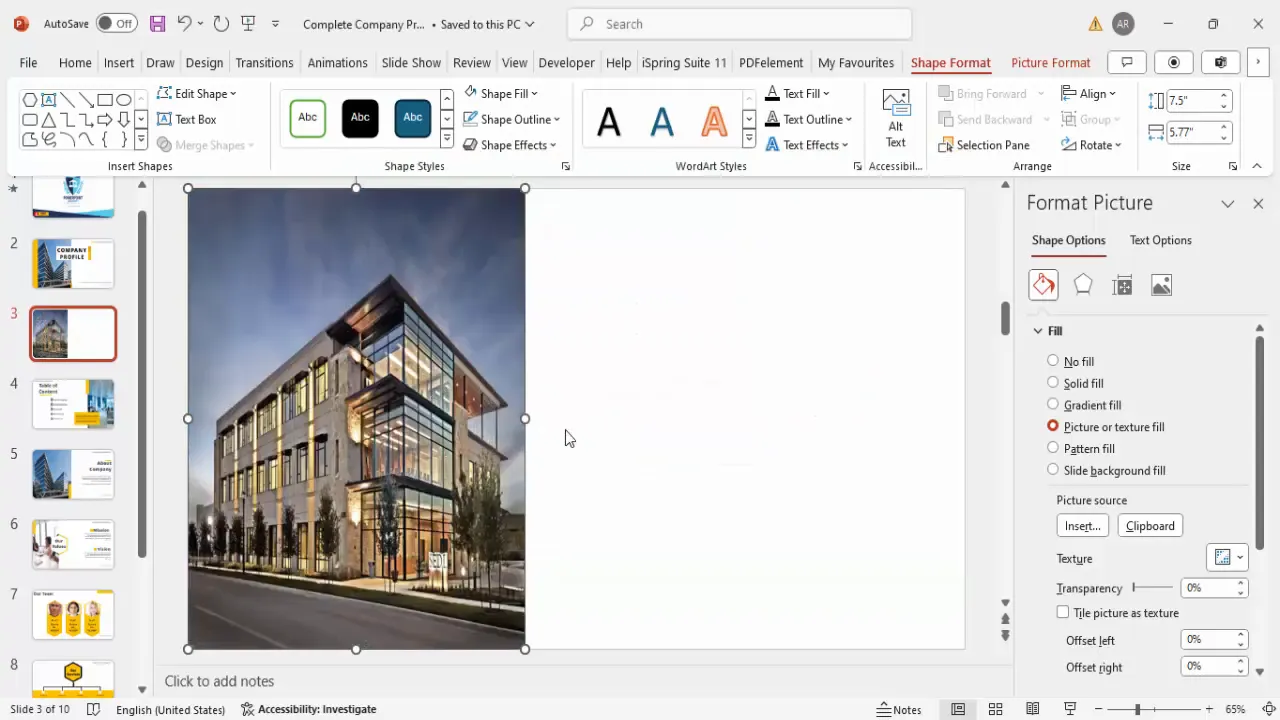Open the Animations tab
This screenshot has height=720, width=1280.
(338, 62)
